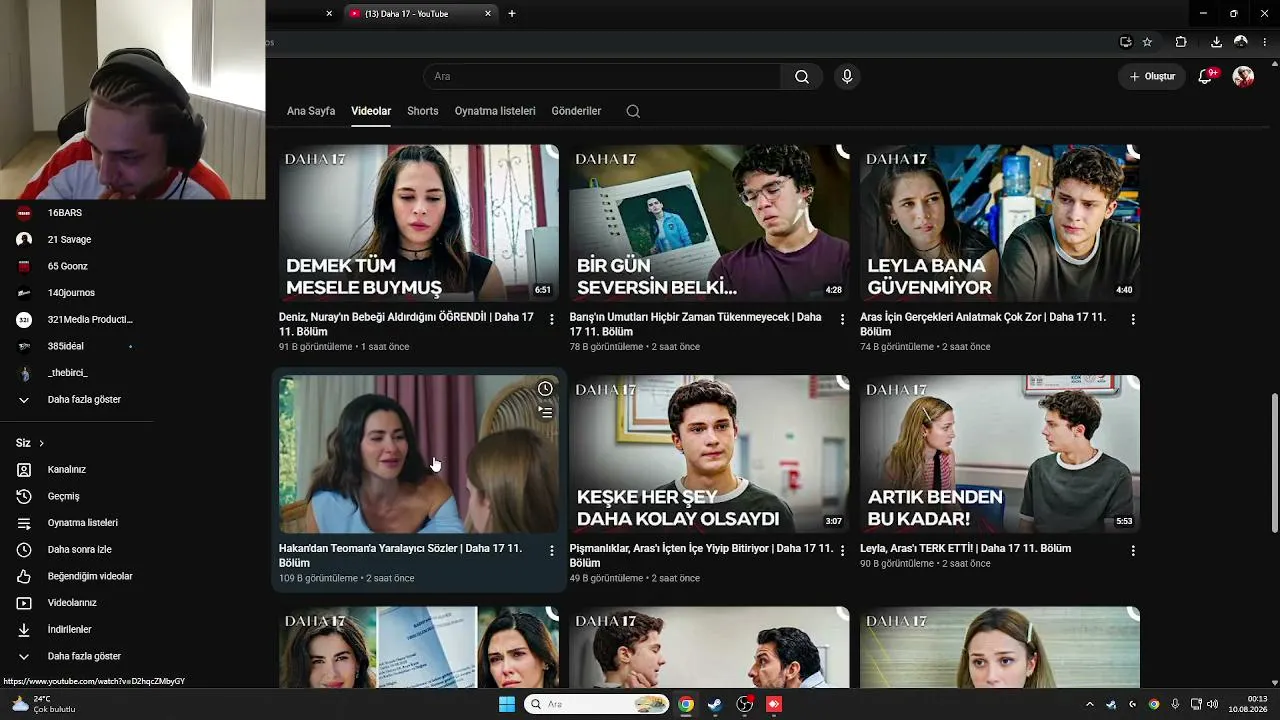Screen dimensions: 1280x720
Task: Select the 'Videolar' channel tab
Action: click(x=371, y=111)
